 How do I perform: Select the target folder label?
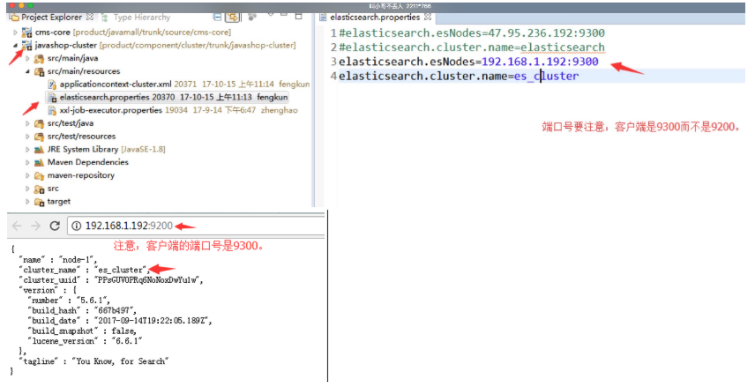(59, 201)
